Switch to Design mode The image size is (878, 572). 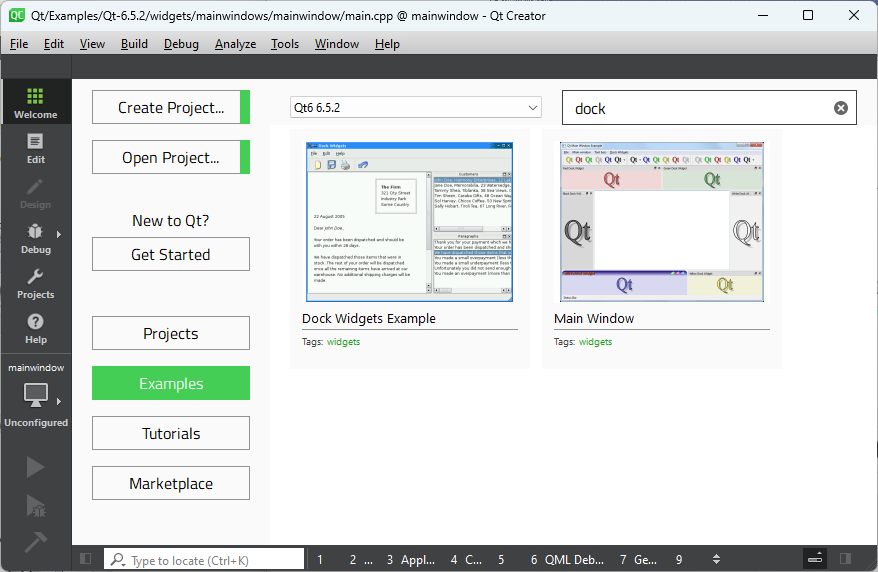coord(35,194)
